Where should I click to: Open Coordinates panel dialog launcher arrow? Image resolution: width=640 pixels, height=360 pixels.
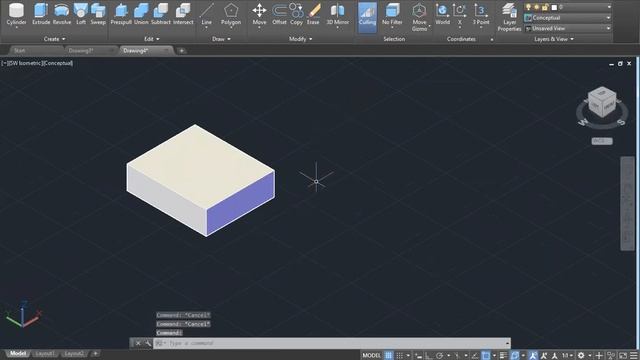pos(491,40)
